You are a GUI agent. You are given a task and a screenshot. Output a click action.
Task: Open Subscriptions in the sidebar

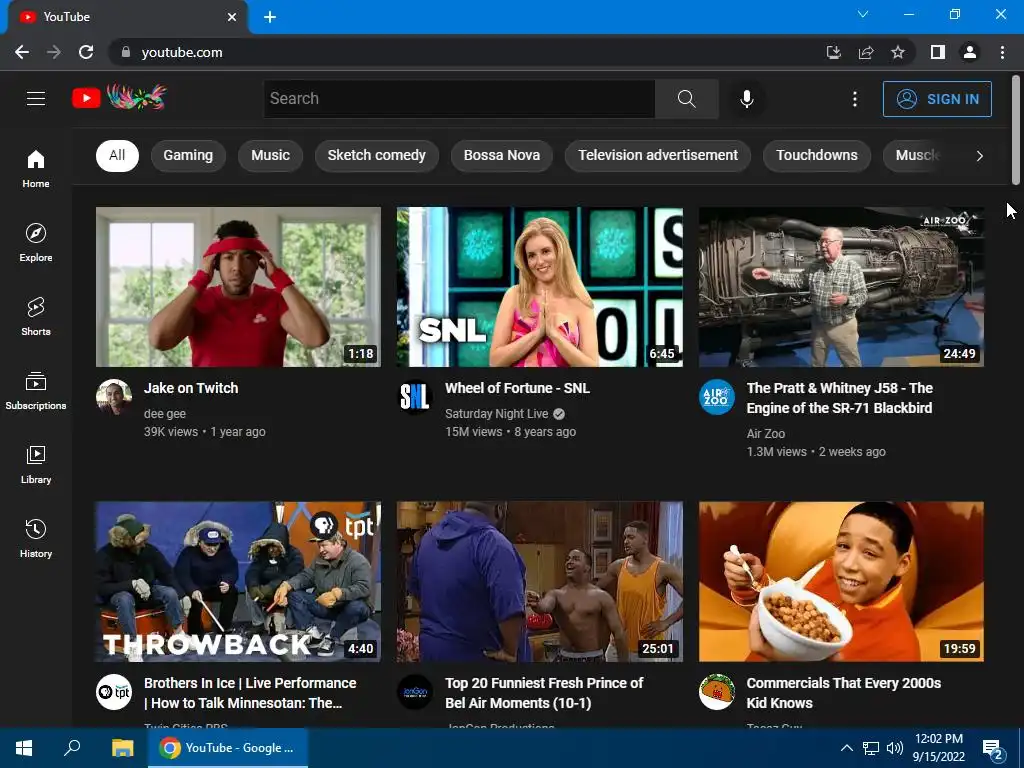(36, 391)
